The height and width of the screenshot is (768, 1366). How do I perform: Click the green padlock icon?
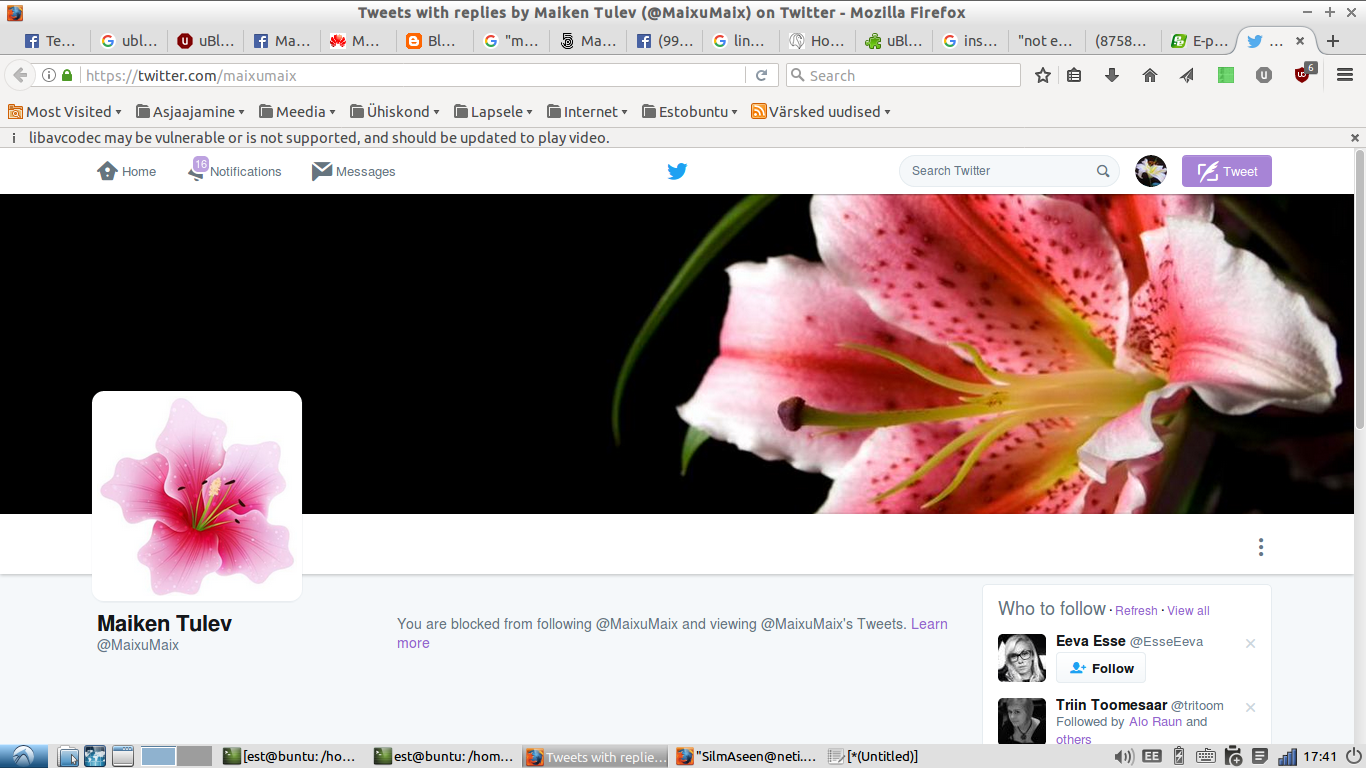pyautogui.click(x=67, y=75)
